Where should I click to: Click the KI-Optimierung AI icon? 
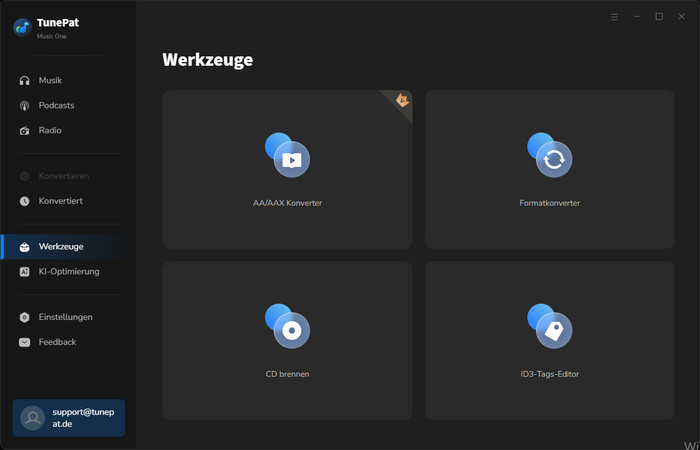pyautogui.click(x=25, y=271)
